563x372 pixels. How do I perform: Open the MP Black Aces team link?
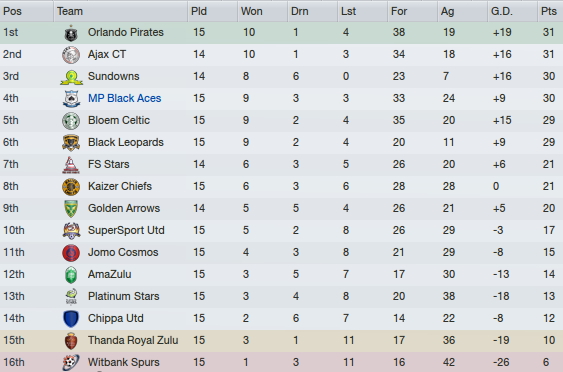tap(125, 98)
